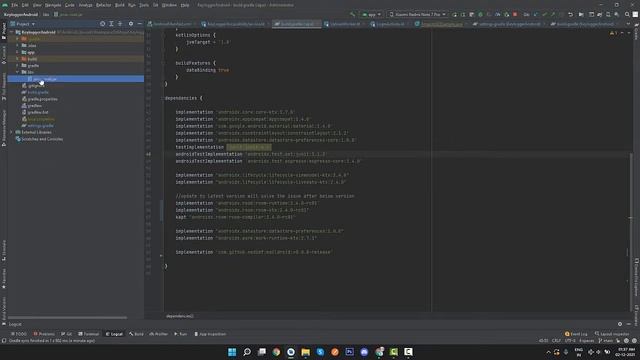Open the Xiaomi Redmi Note 7 Pro device dropdown
The width and height of the screenshot is (640, 360).
click(417, 14)
